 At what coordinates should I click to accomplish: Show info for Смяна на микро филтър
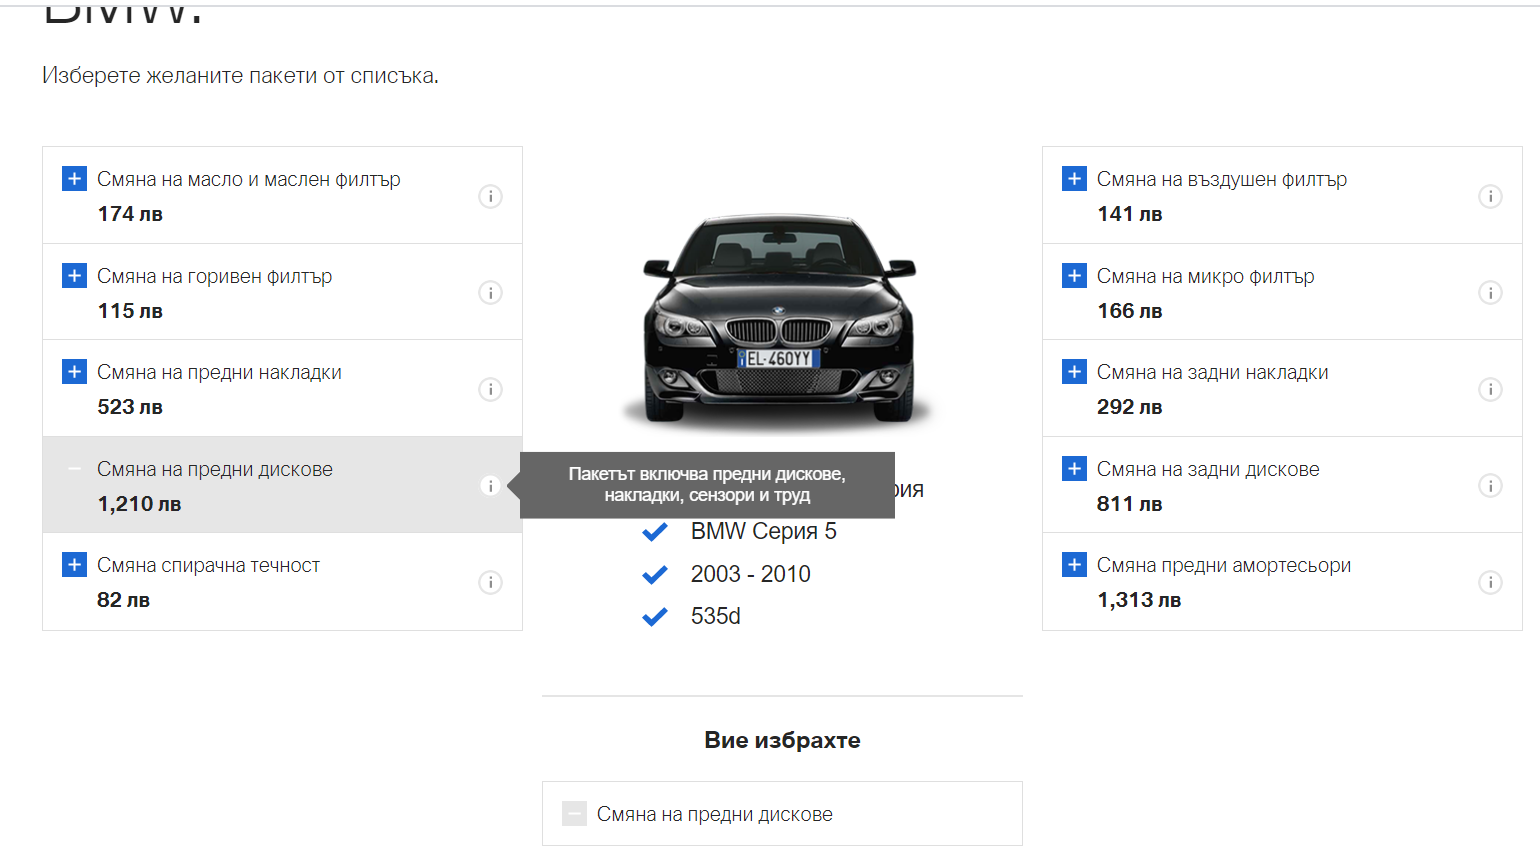pyautogui.click(x=1490, y=292)
